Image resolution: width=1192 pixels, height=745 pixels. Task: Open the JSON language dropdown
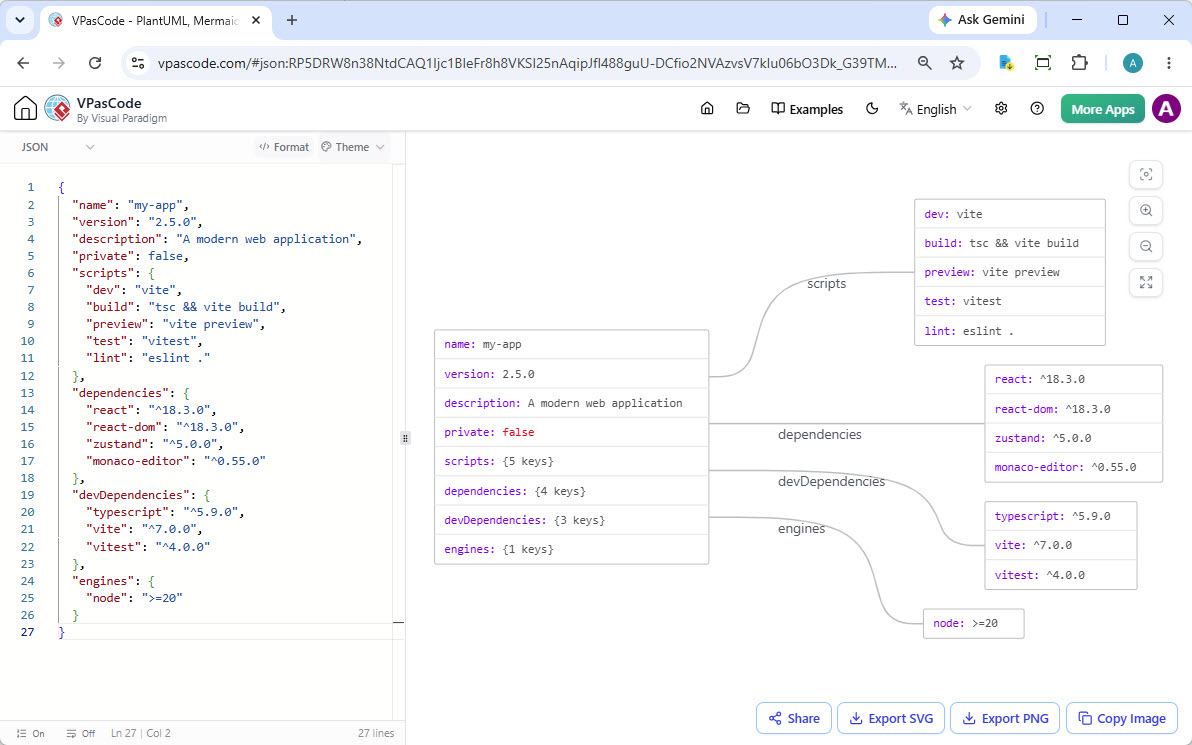click(x=58, y=147)
